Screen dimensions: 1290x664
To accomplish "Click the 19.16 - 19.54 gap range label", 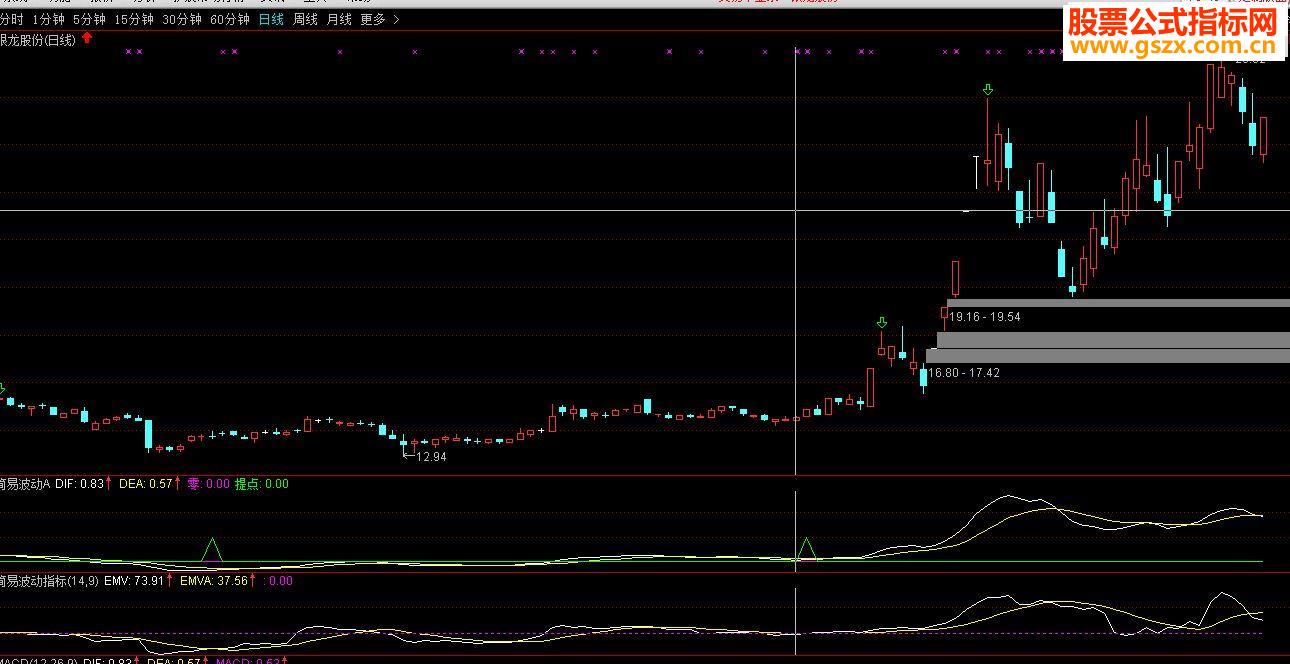I will pyautogui.click(x=985, y=317).
